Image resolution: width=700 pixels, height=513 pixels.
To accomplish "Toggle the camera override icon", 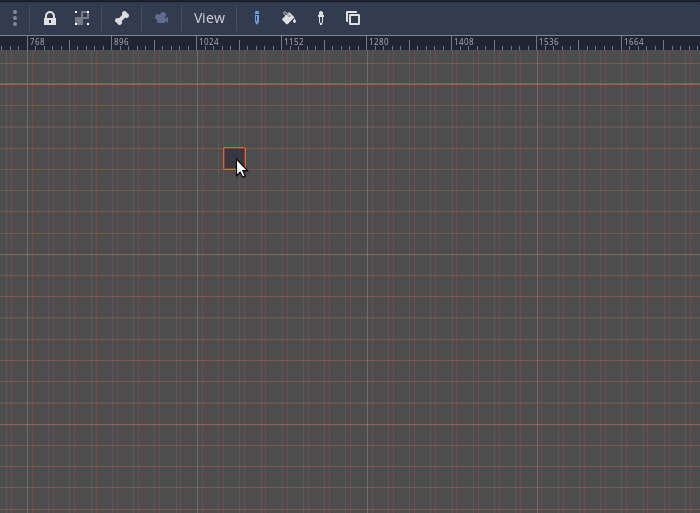I will pos(161,18).
